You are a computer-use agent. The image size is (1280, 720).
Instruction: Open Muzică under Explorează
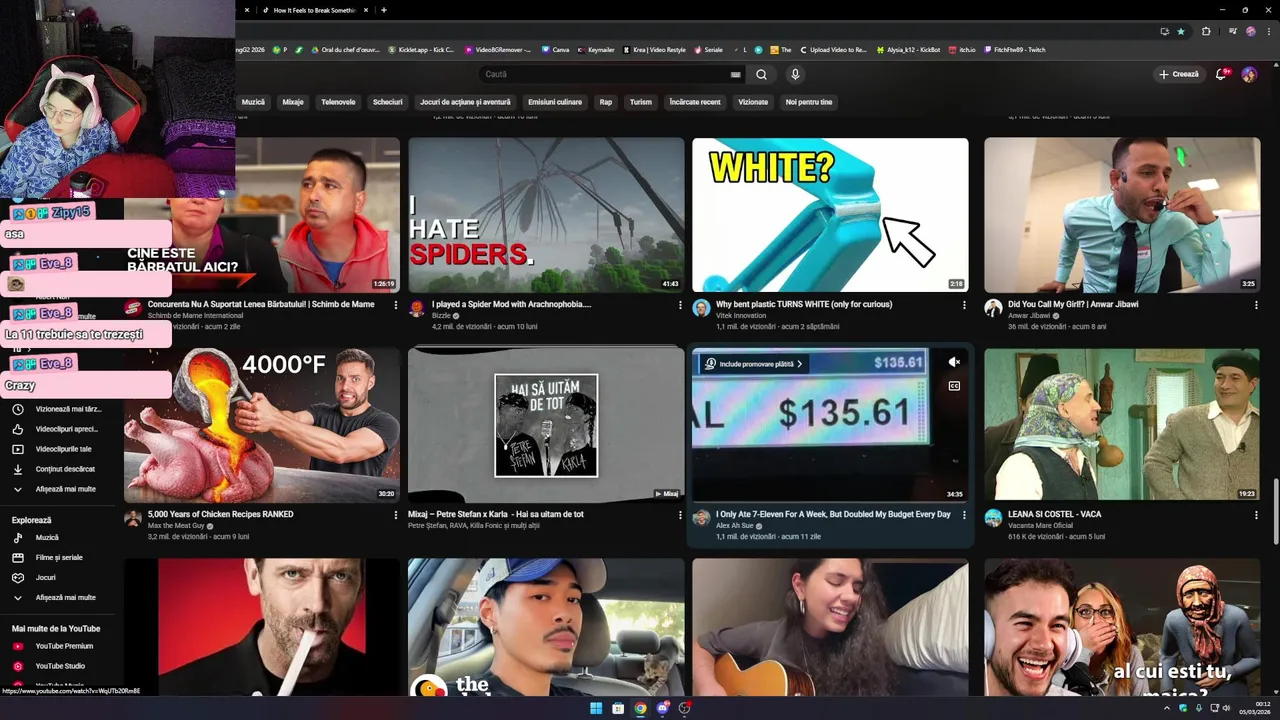pyautogui.click(x=58, y=538)
